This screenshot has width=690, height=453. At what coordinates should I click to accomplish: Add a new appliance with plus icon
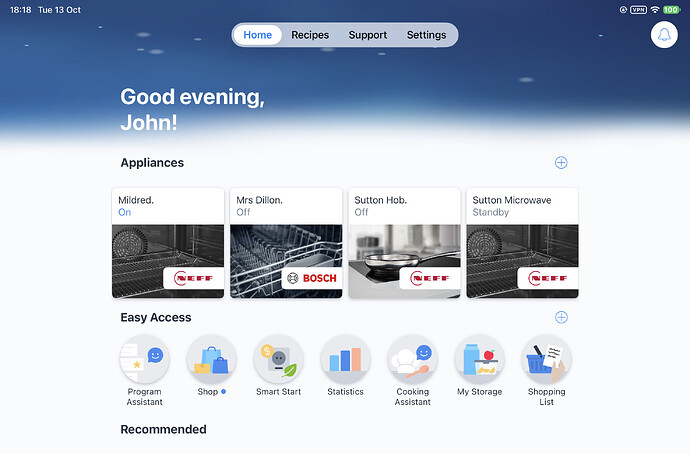click(x=561, y=162)
